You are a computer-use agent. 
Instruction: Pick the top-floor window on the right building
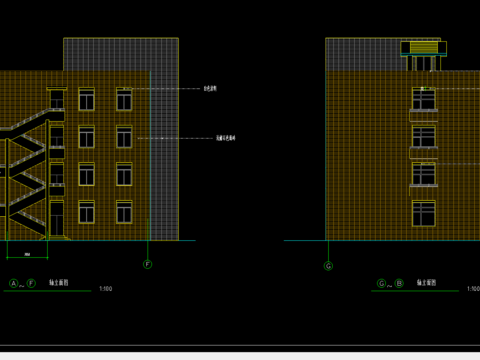coord(424,99)
